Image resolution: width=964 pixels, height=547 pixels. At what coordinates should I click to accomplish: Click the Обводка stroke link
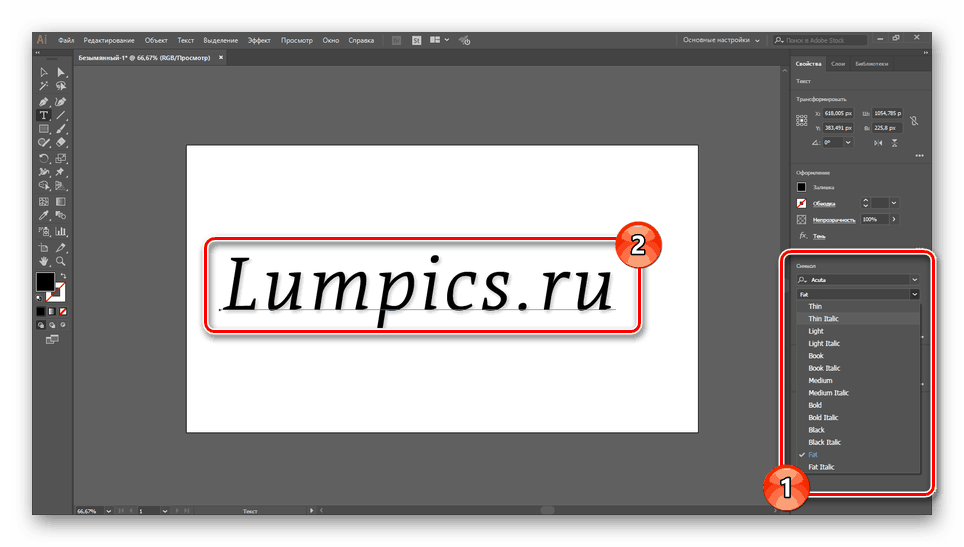point(825,203)
